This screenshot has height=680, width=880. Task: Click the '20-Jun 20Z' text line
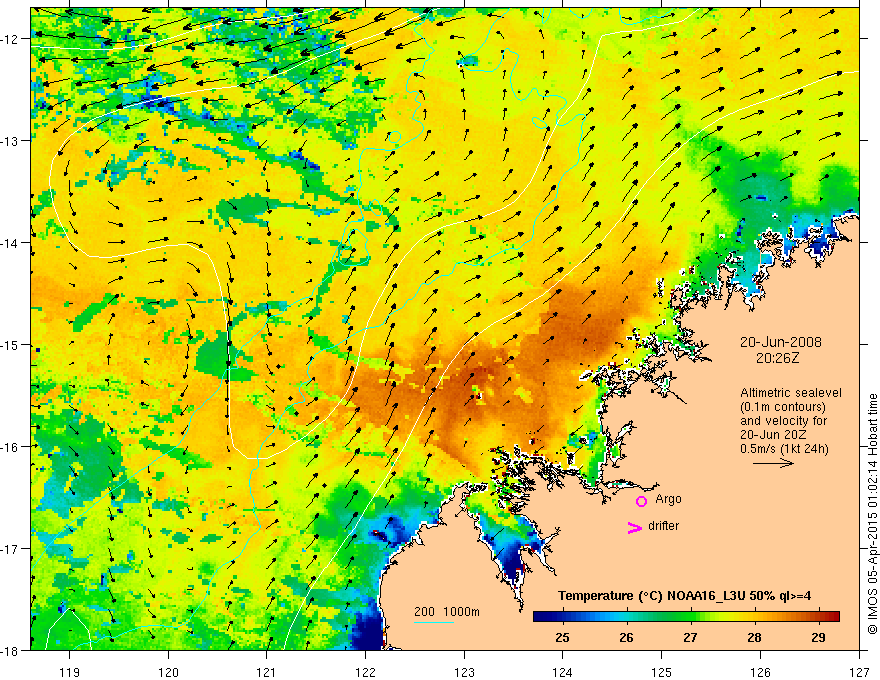click(x=773, y=435)
